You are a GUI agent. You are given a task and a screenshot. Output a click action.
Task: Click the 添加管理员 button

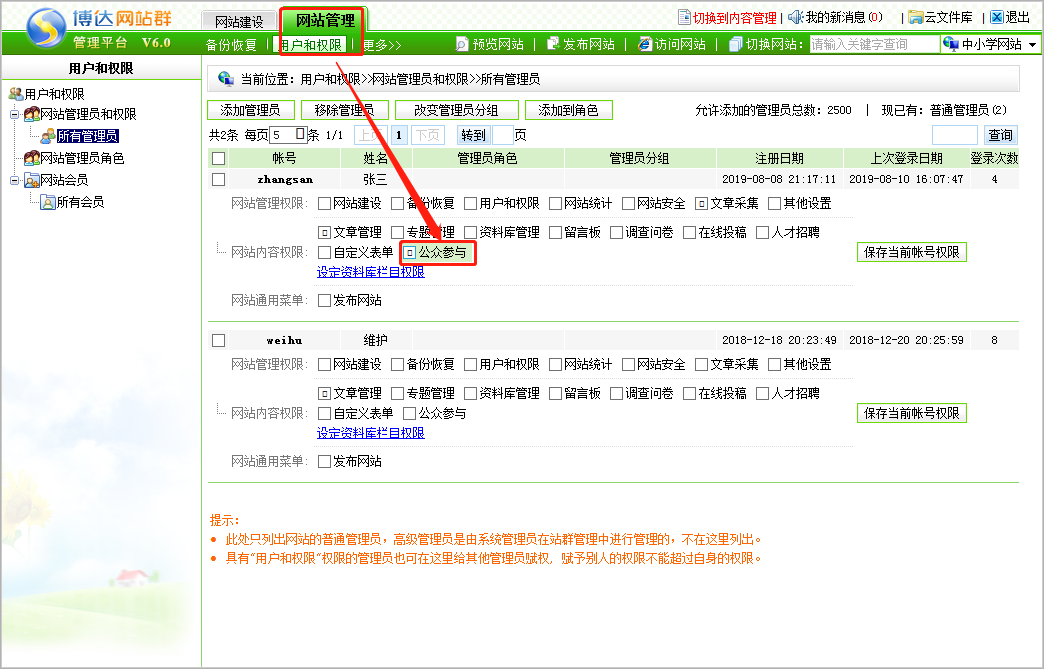[x=250, y=110]
